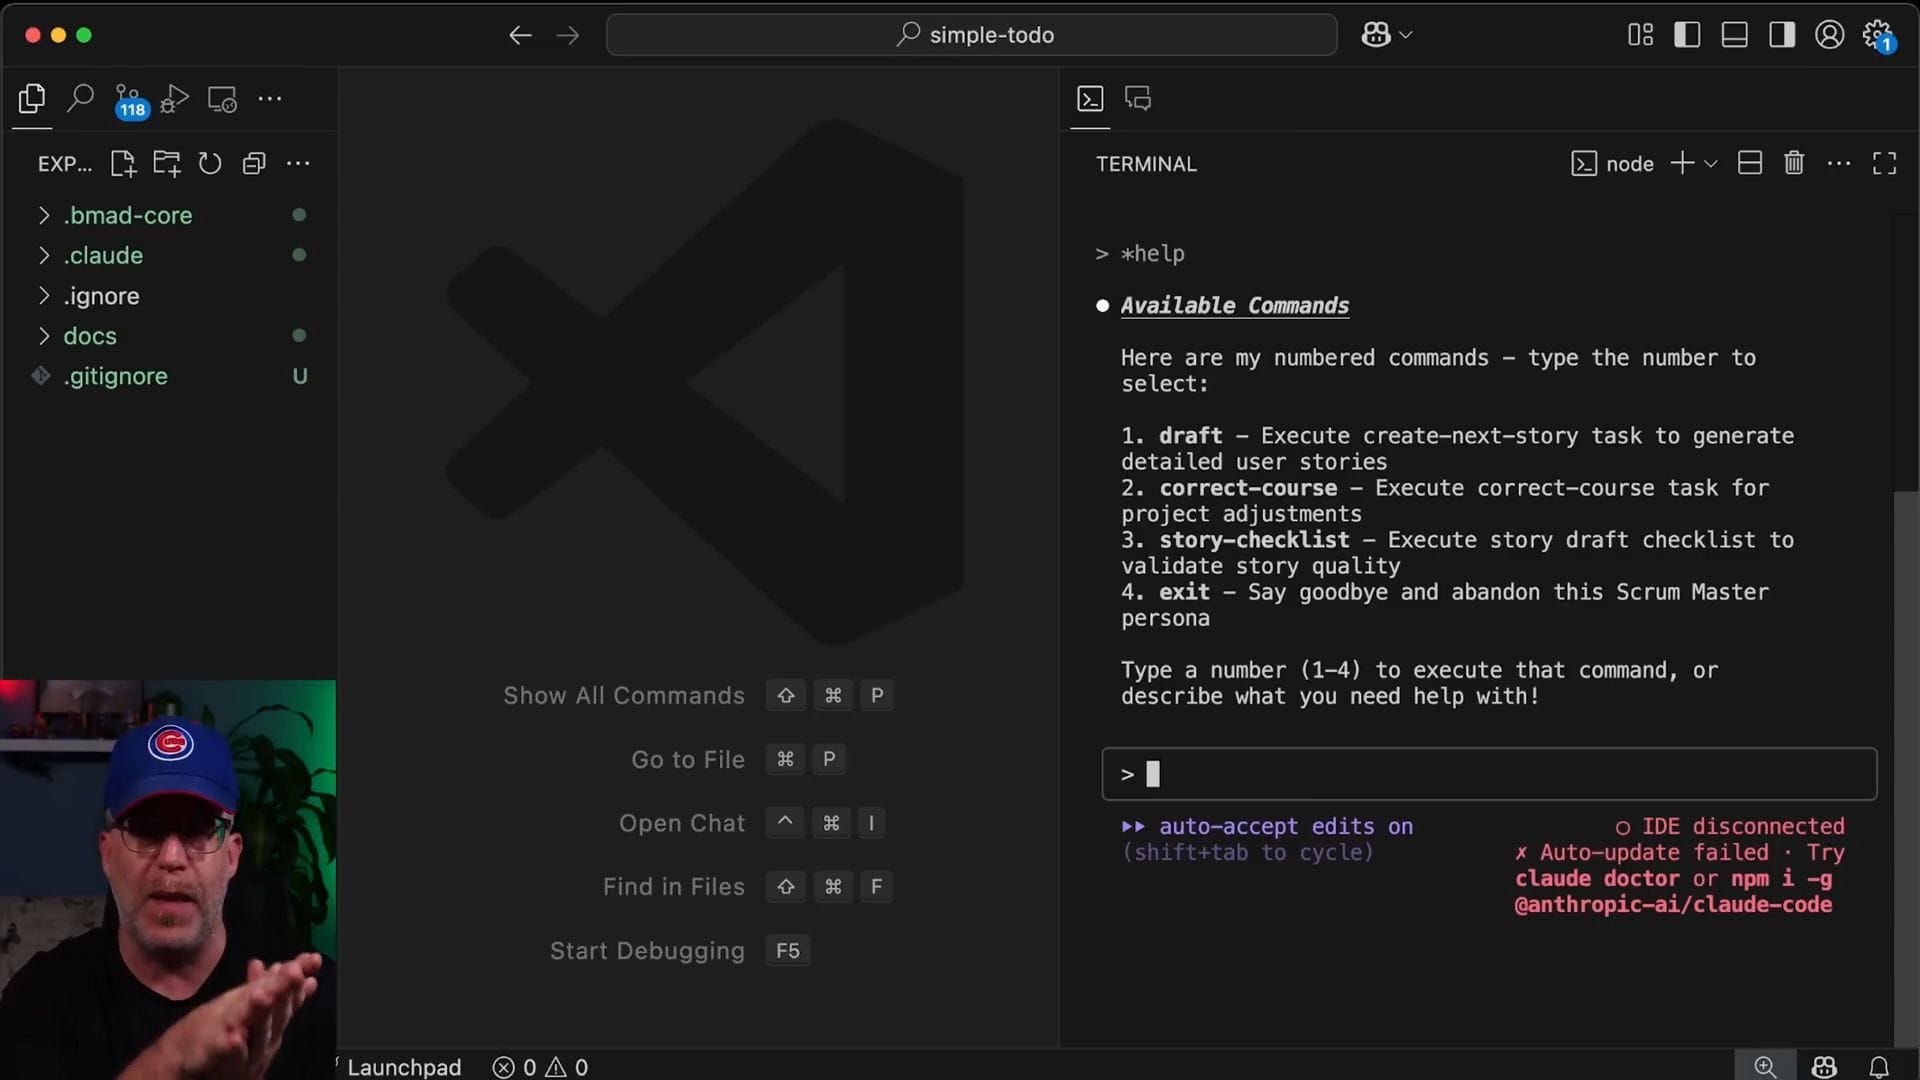
Task: Open new terminal launch profile dropdown
Action: pos(1711,164)
